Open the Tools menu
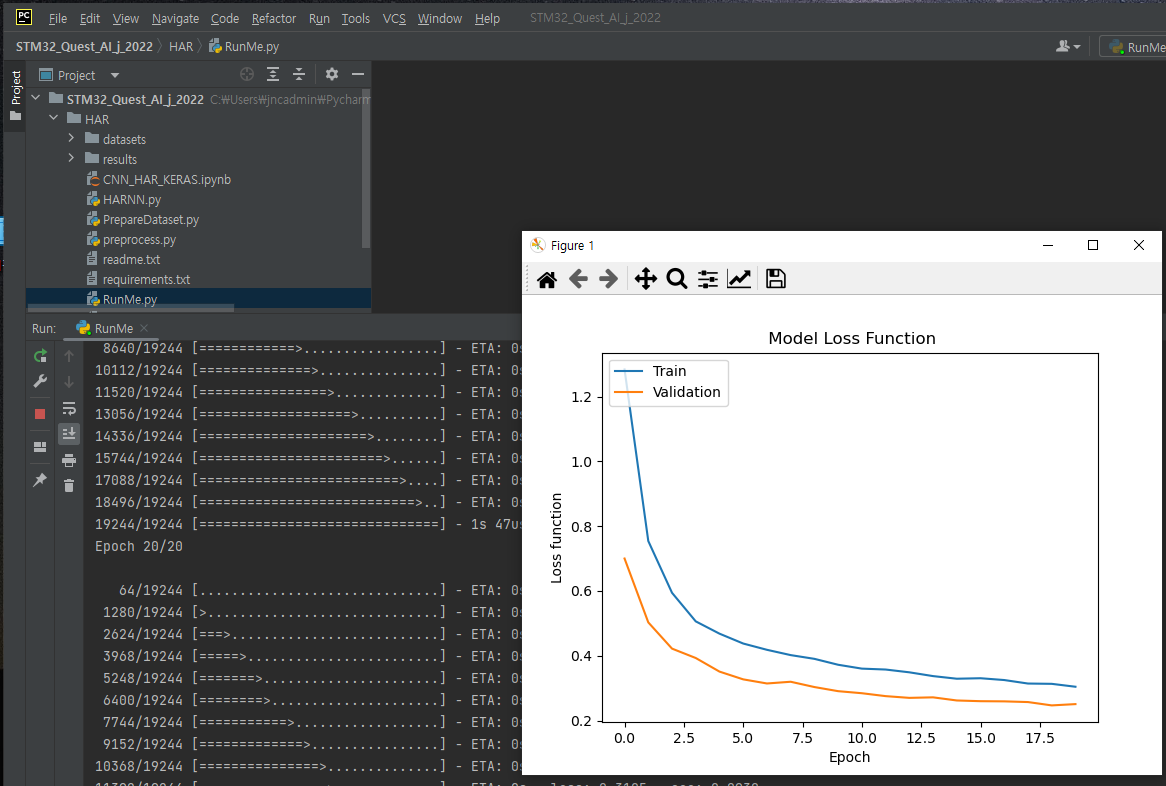1166x786 pixels. [x=355, y=19]
